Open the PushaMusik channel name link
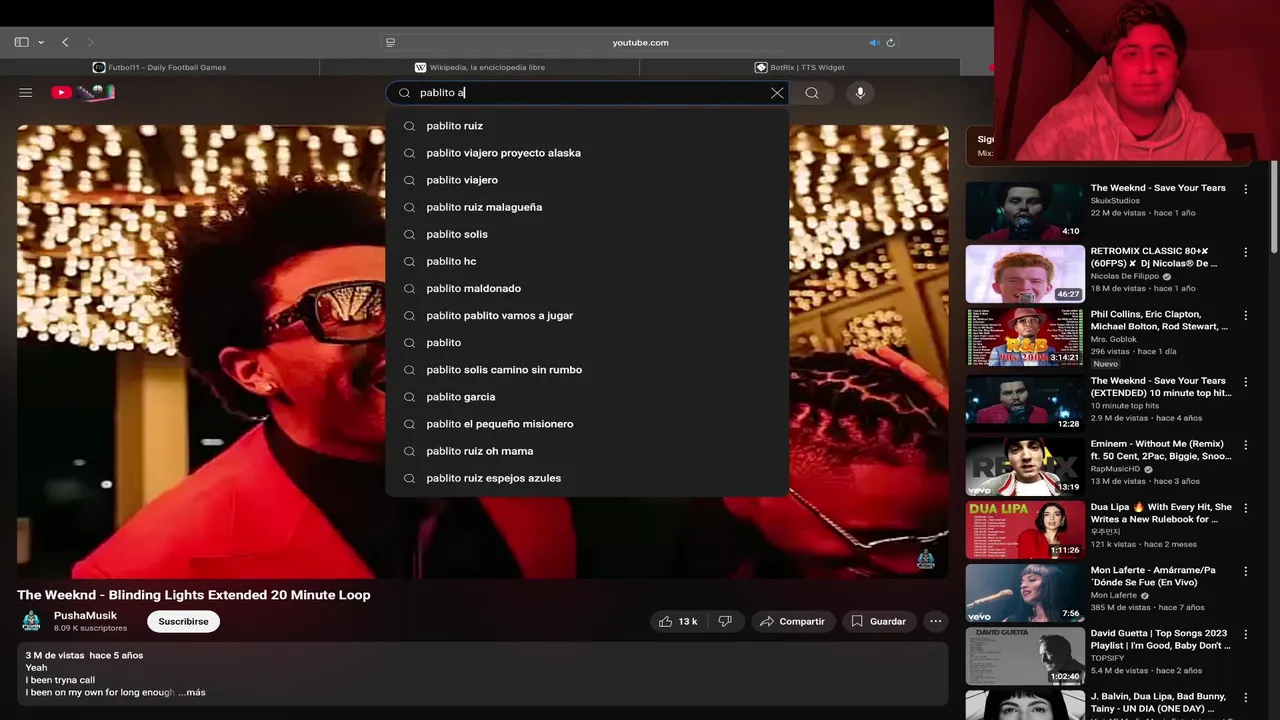1280x720 pixels. (85, 615)
